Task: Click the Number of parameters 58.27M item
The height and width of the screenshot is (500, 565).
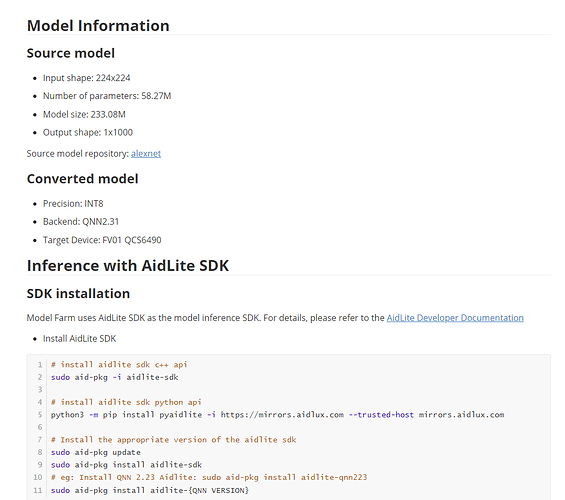Action: (x=107, y=96)
